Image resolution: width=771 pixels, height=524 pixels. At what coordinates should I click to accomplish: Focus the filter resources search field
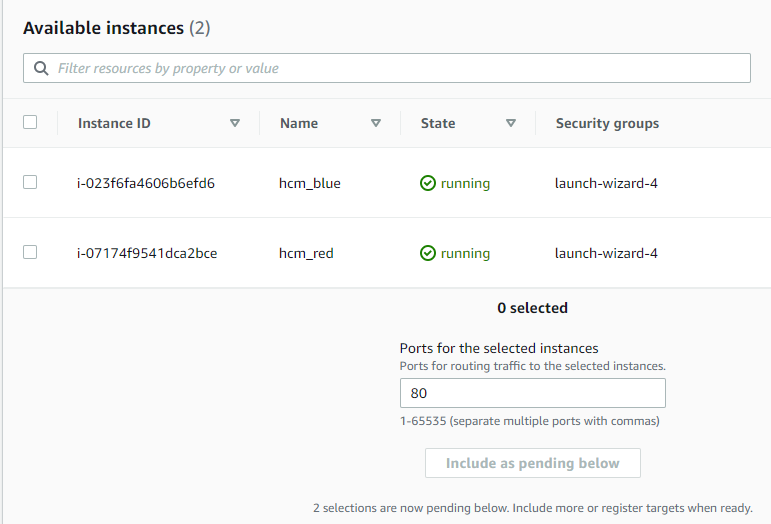(x=386, y=68)
